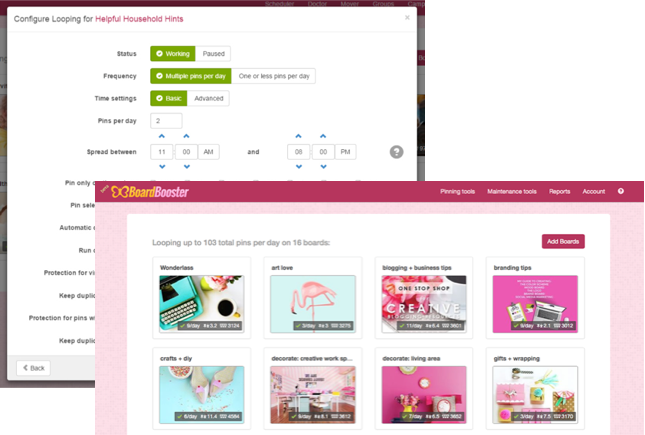Open the blogging + business tips board thumbnail
Viewport: 645px width, 435px height.
tap(424, 304)
